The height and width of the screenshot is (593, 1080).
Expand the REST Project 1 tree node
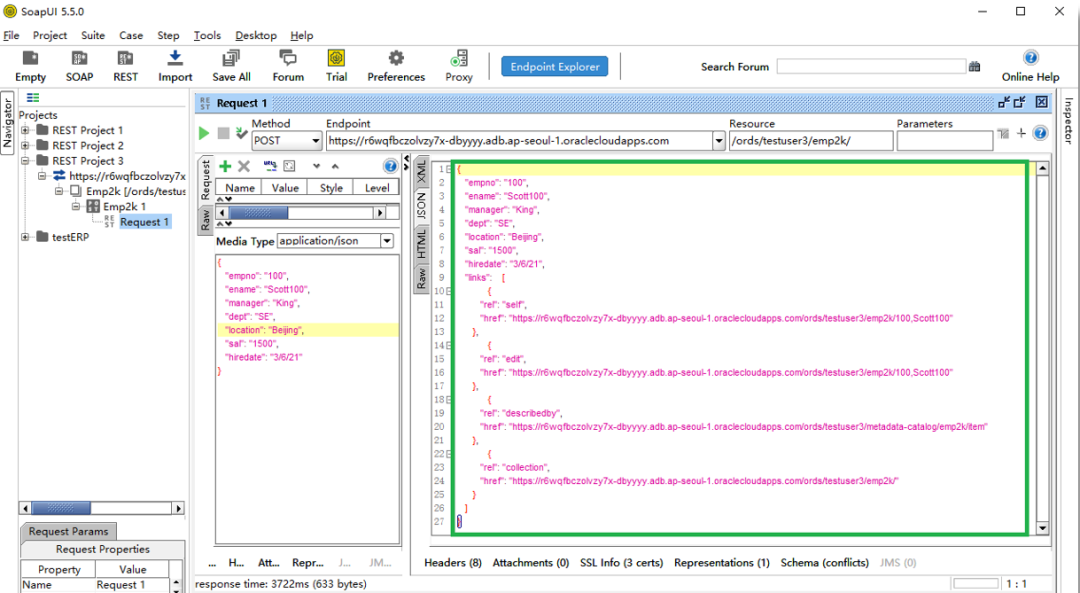[26, 130]
